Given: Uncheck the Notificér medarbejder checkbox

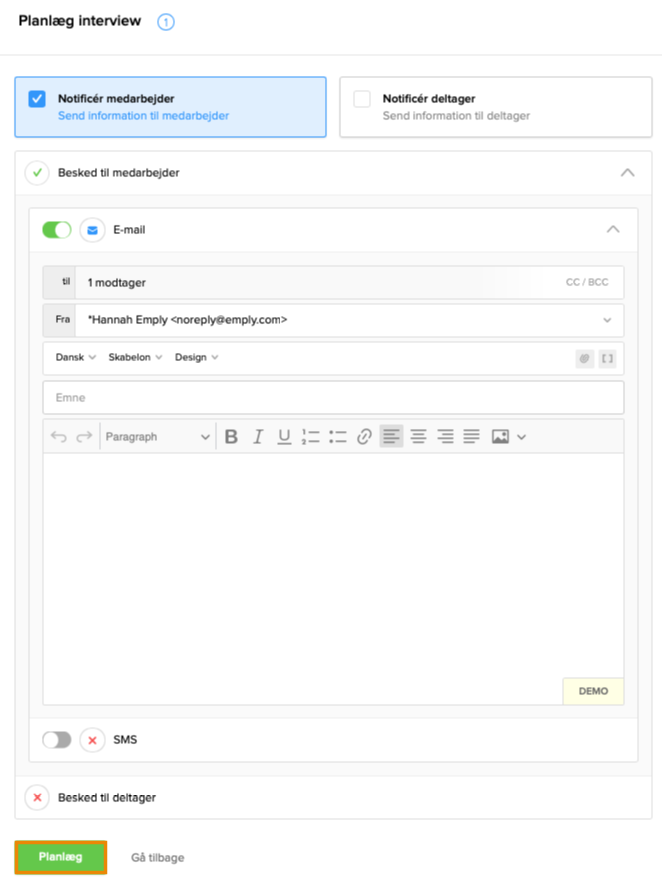Looking at the screenshot, I should [x=37, y=99].
